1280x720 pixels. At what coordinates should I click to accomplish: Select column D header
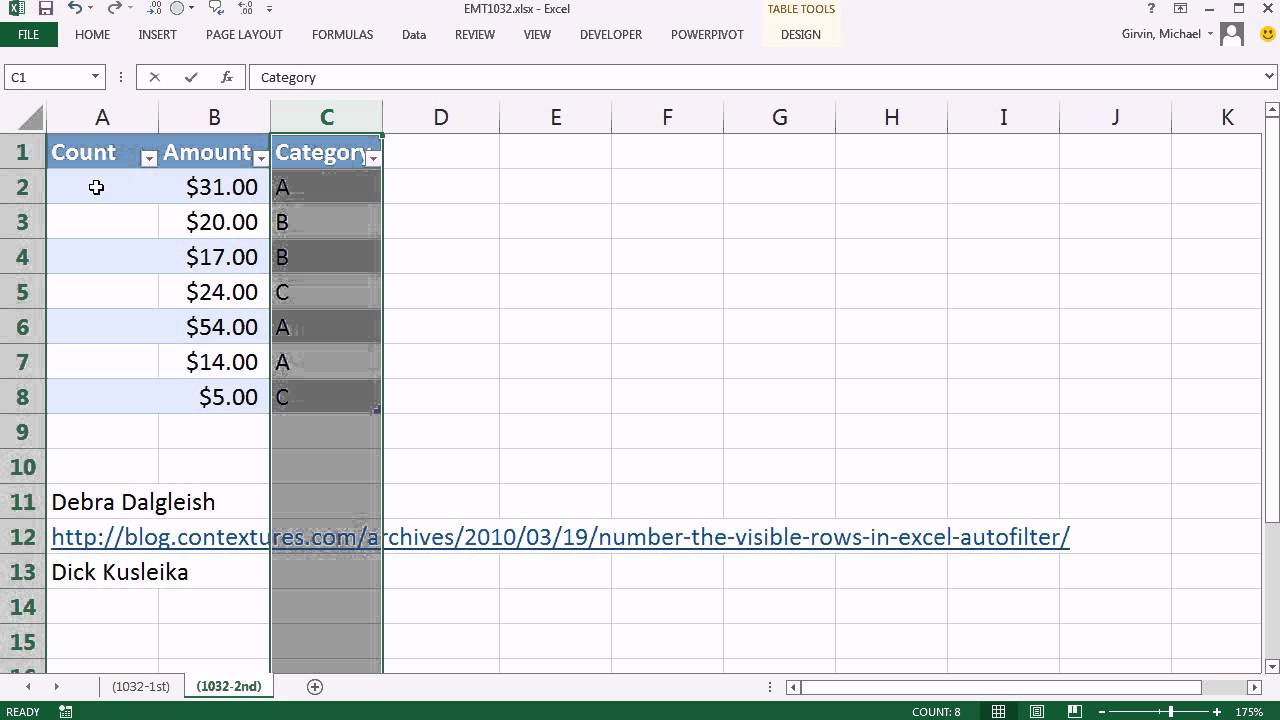440,117
